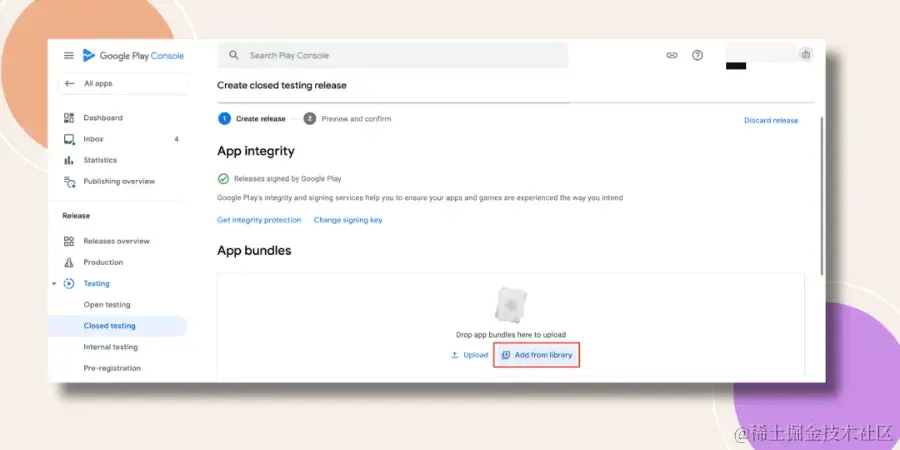Open Get integrity protection link
Image resolution: width=900 pixels, height=450 pixels.
coord(259,220)
